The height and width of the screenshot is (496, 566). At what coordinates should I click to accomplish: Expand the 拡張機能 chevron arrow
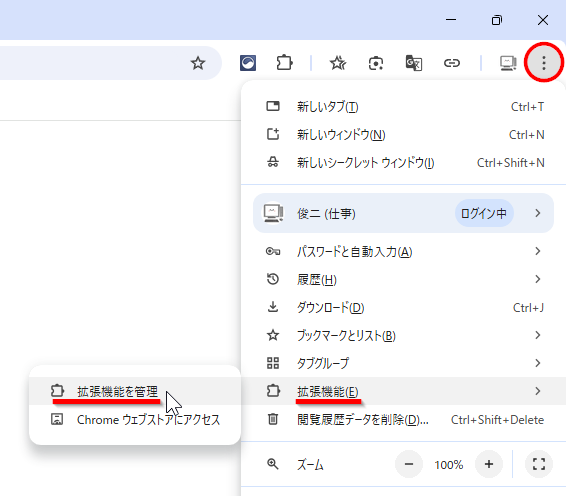[537, 391]
